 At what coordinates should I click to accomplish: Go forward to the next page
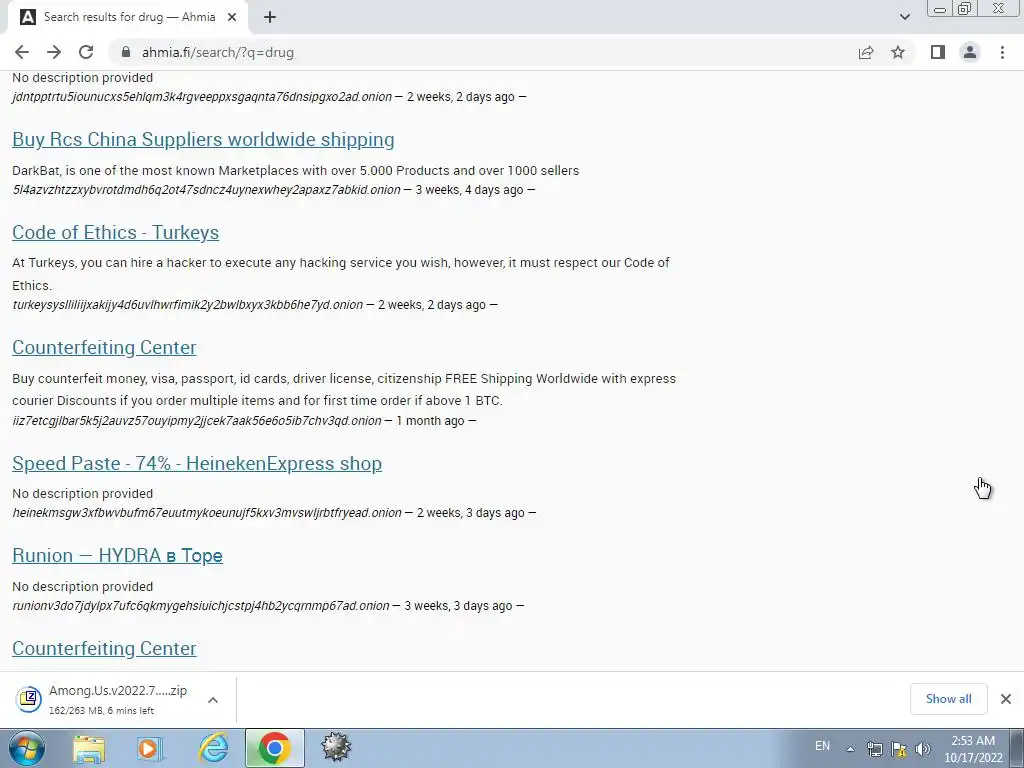[54, 52]
